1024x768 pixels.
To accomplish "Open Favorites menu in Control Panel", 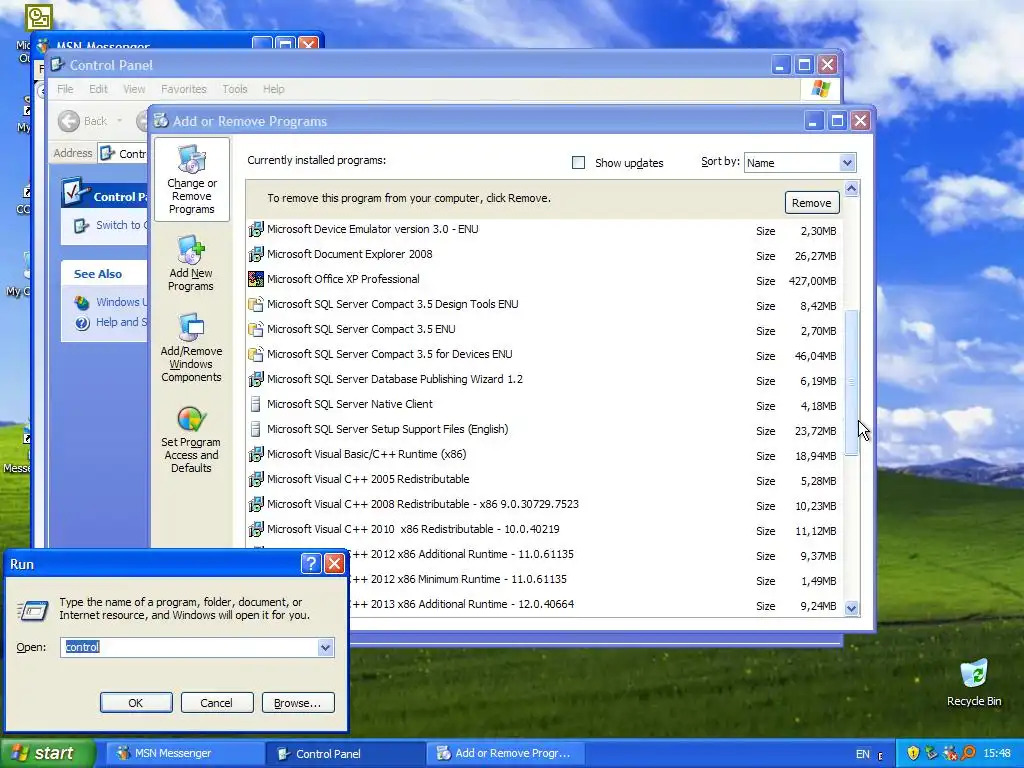I will click(184, 89).
